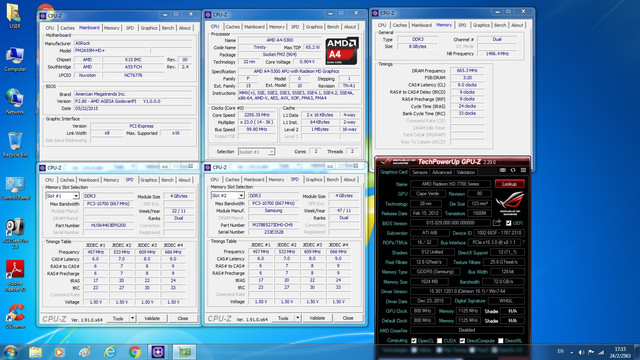
Task: Switch to GPU-Z taskbar button
Action: coord(184,352)
